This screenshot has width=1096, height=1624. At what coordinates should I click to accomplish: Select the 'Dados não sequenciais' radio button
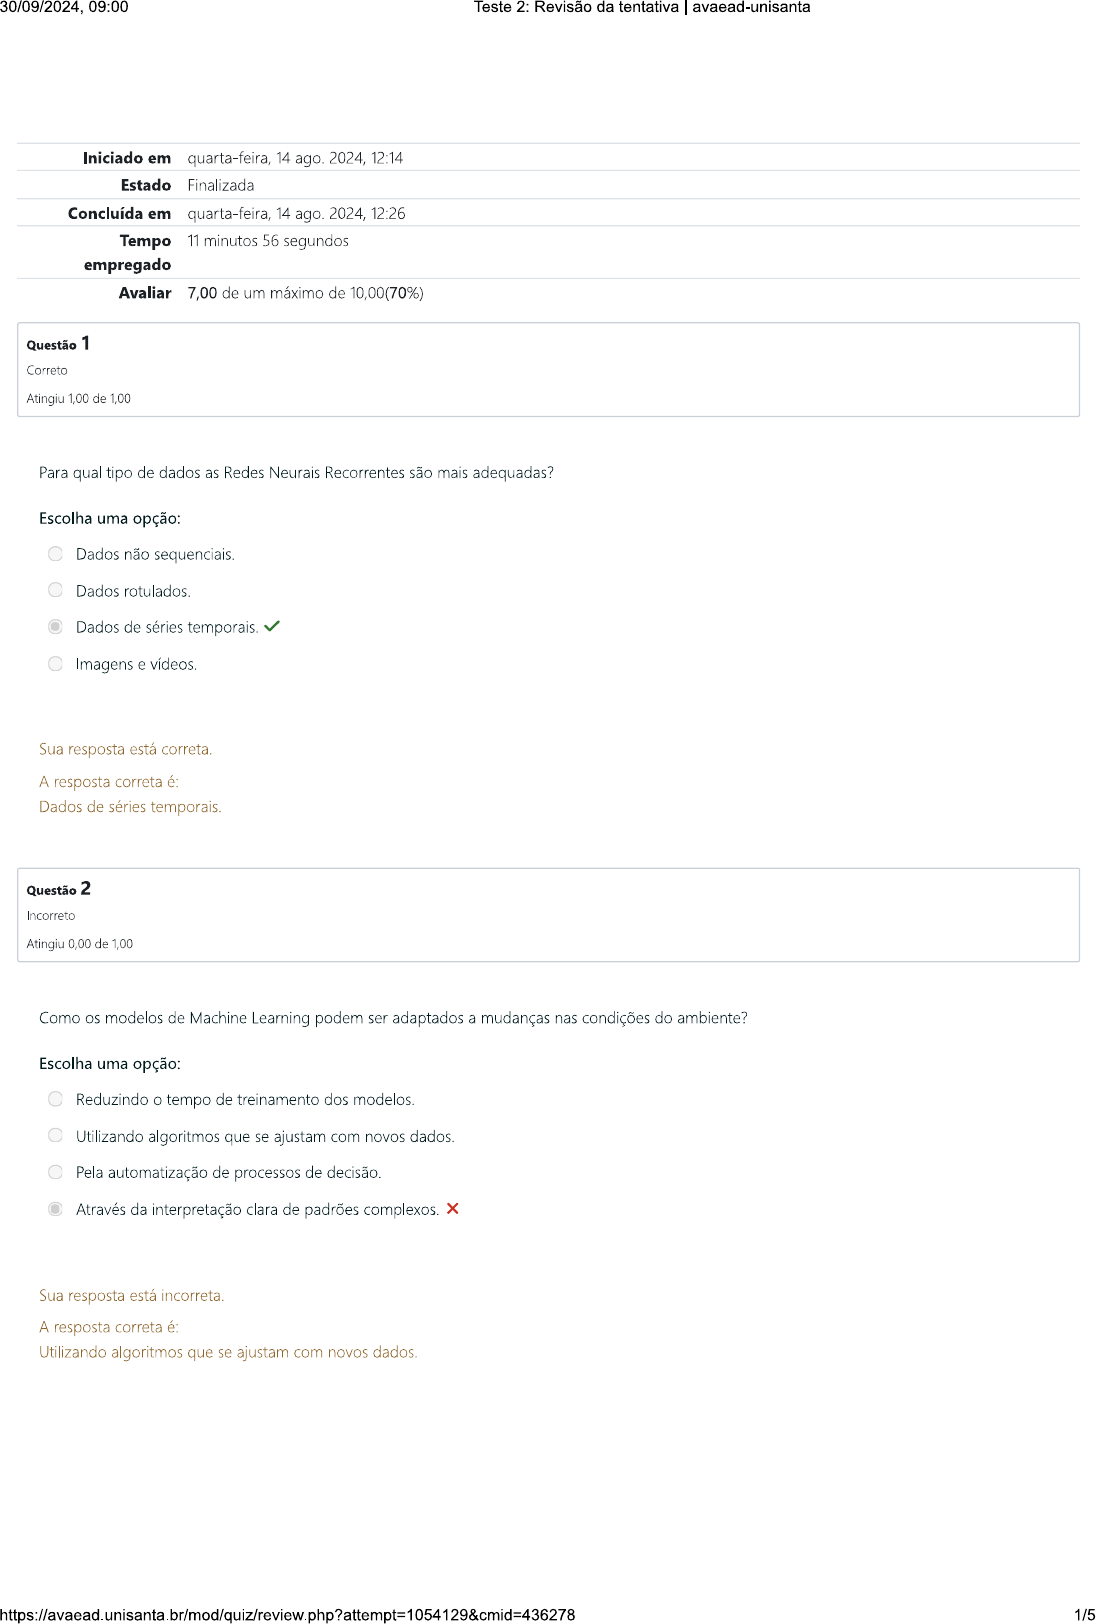(x=56, y=554)
